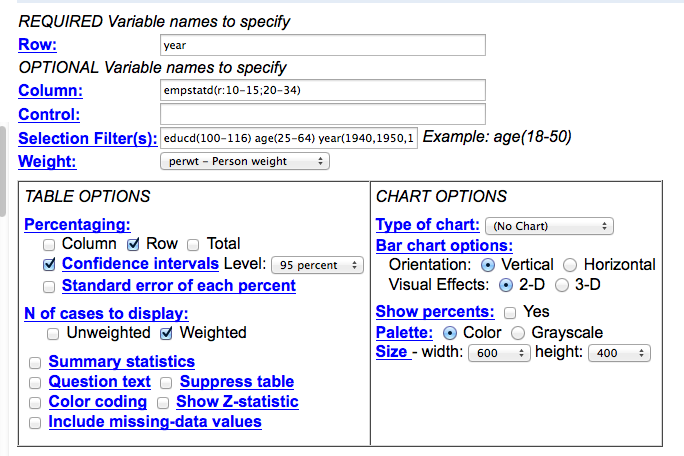Select Grayscale palette option
The width and height of the screenshot is (684, 456).
pos(518,333)
